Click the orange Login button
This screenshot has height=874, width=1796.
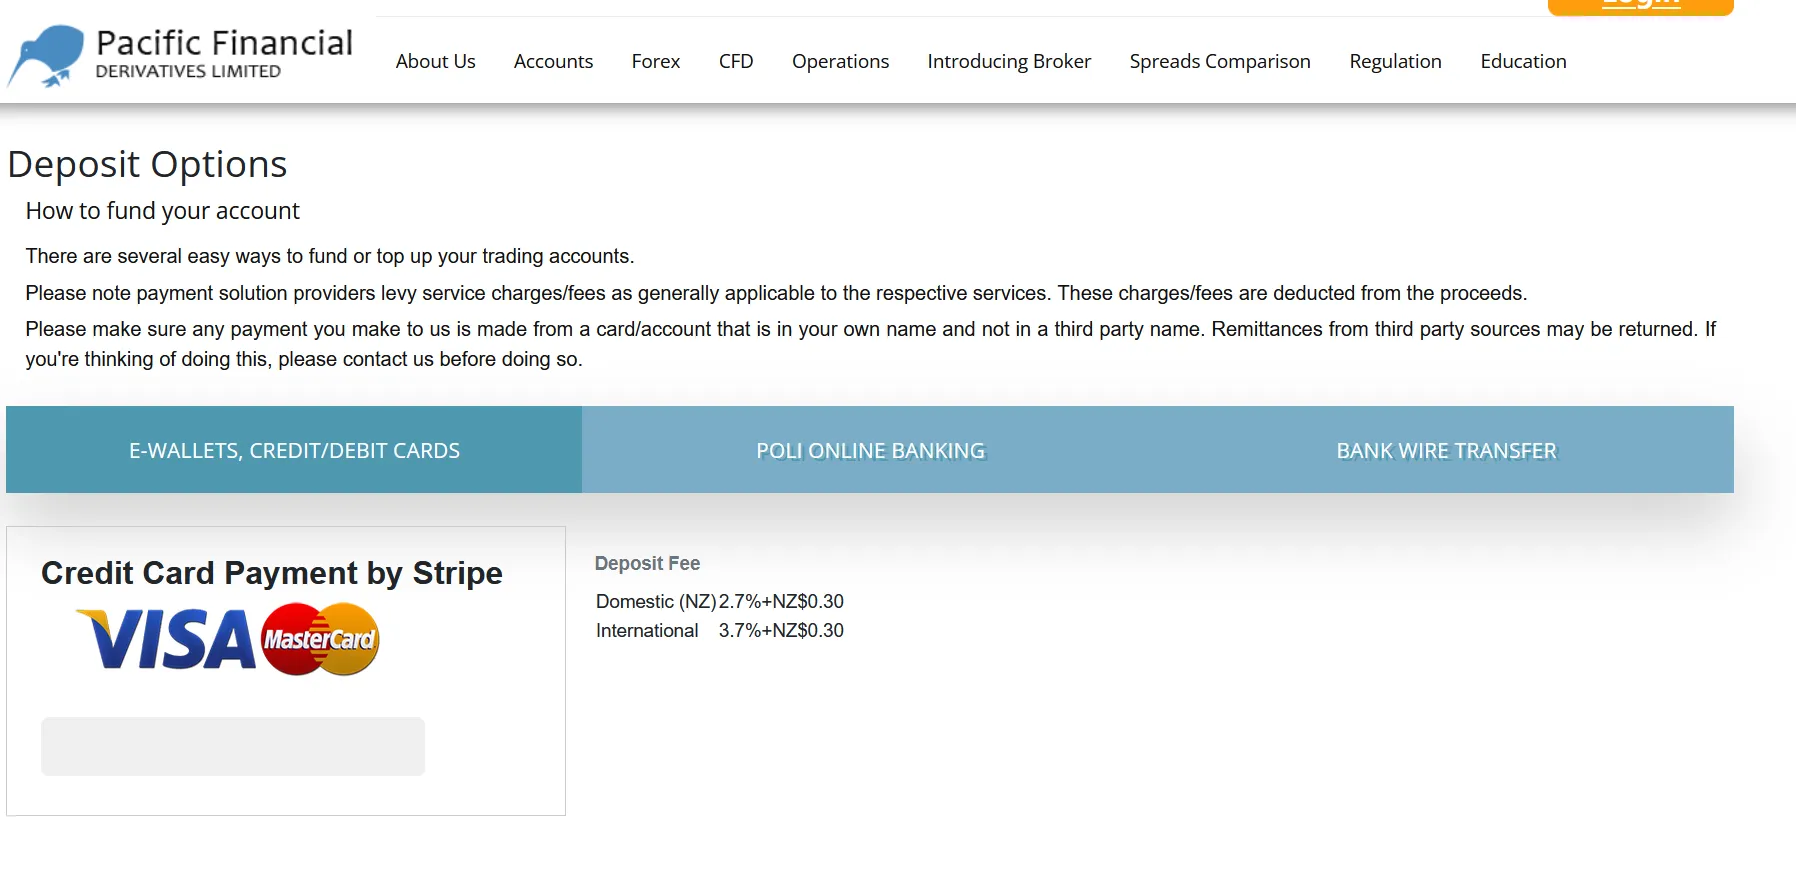point(1640,6)
